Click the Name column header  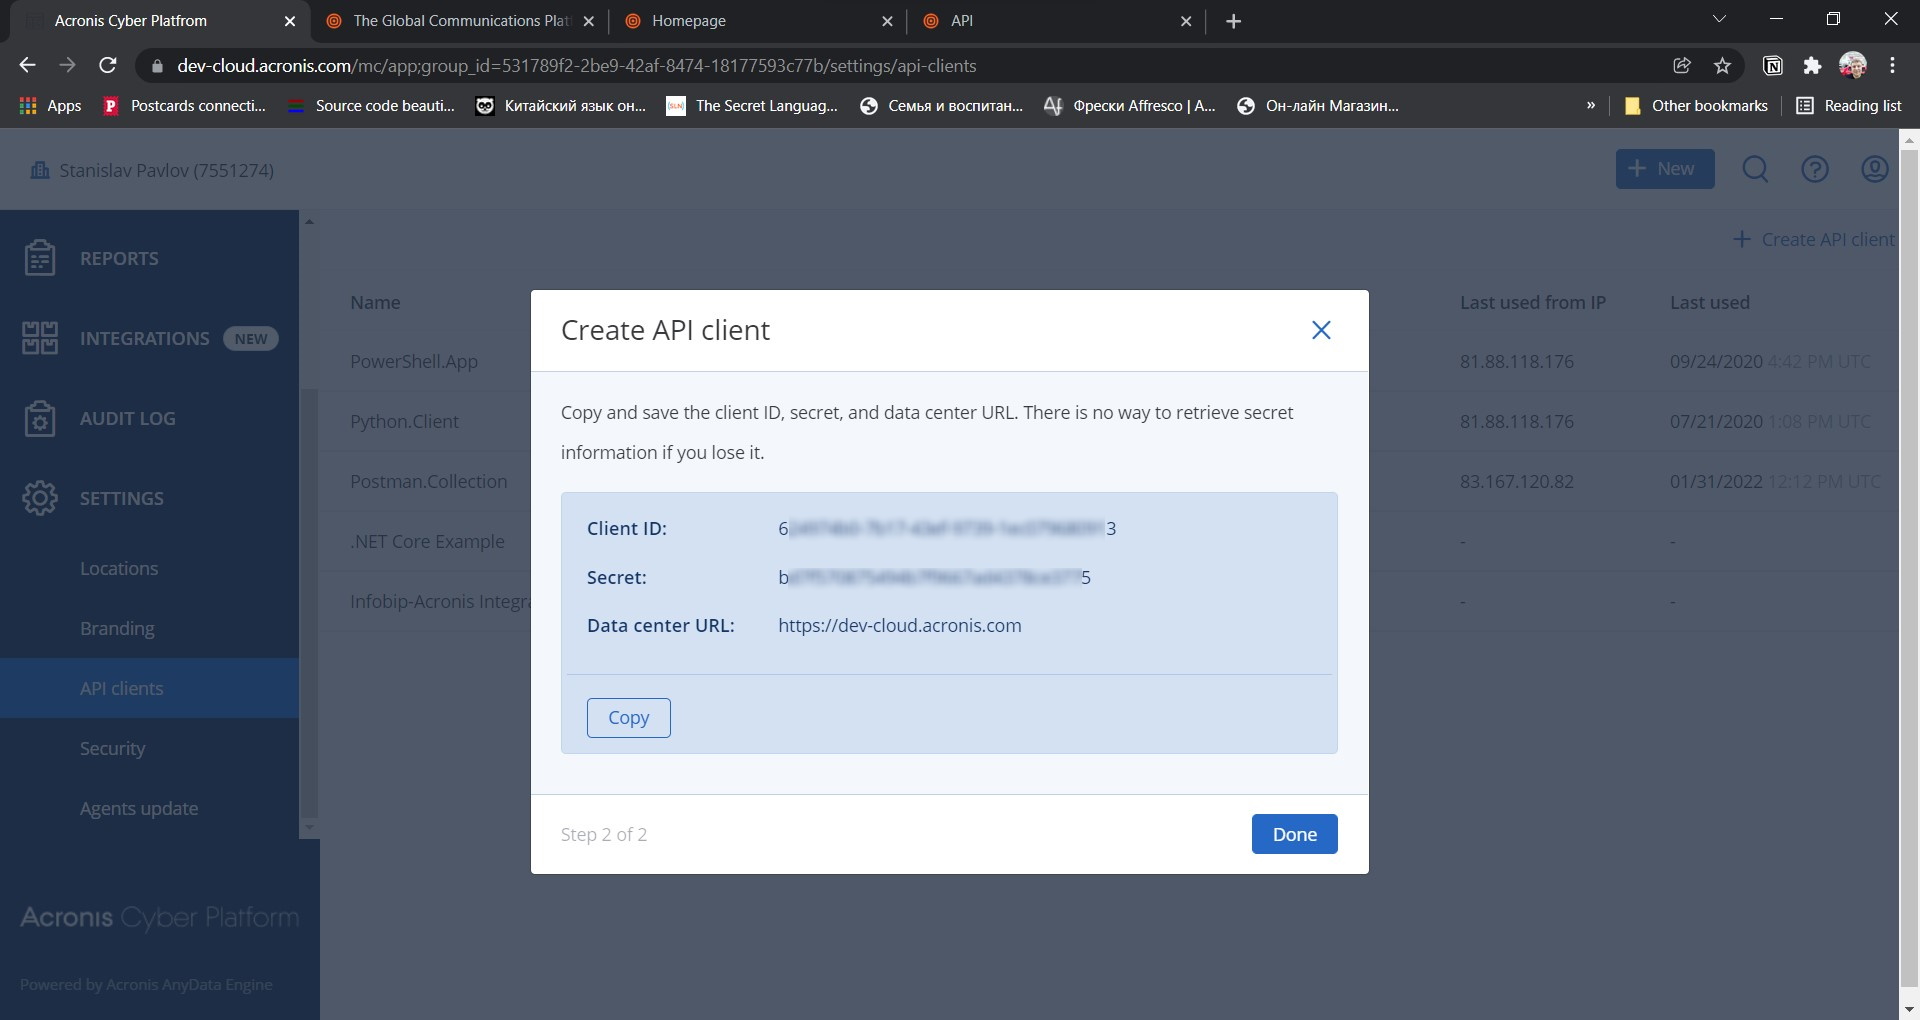click(x=375, y=303)
